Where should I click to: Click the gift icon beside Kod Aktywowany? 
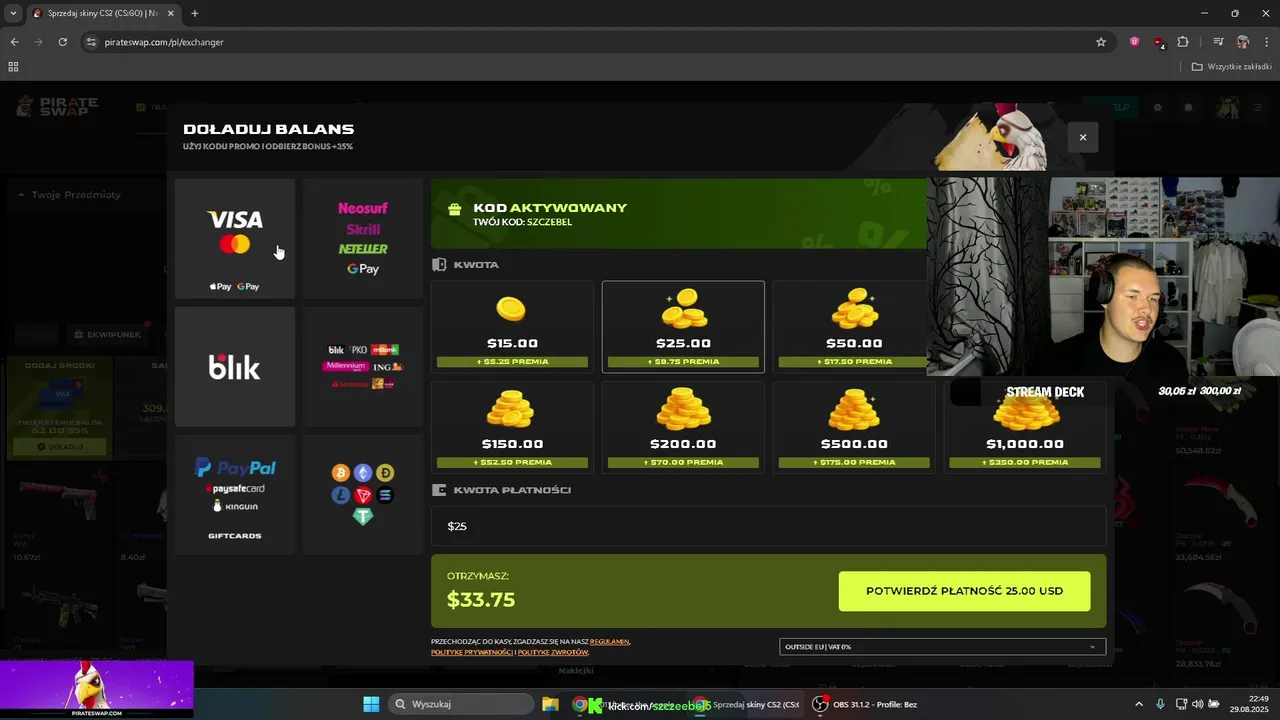point(455,209)
